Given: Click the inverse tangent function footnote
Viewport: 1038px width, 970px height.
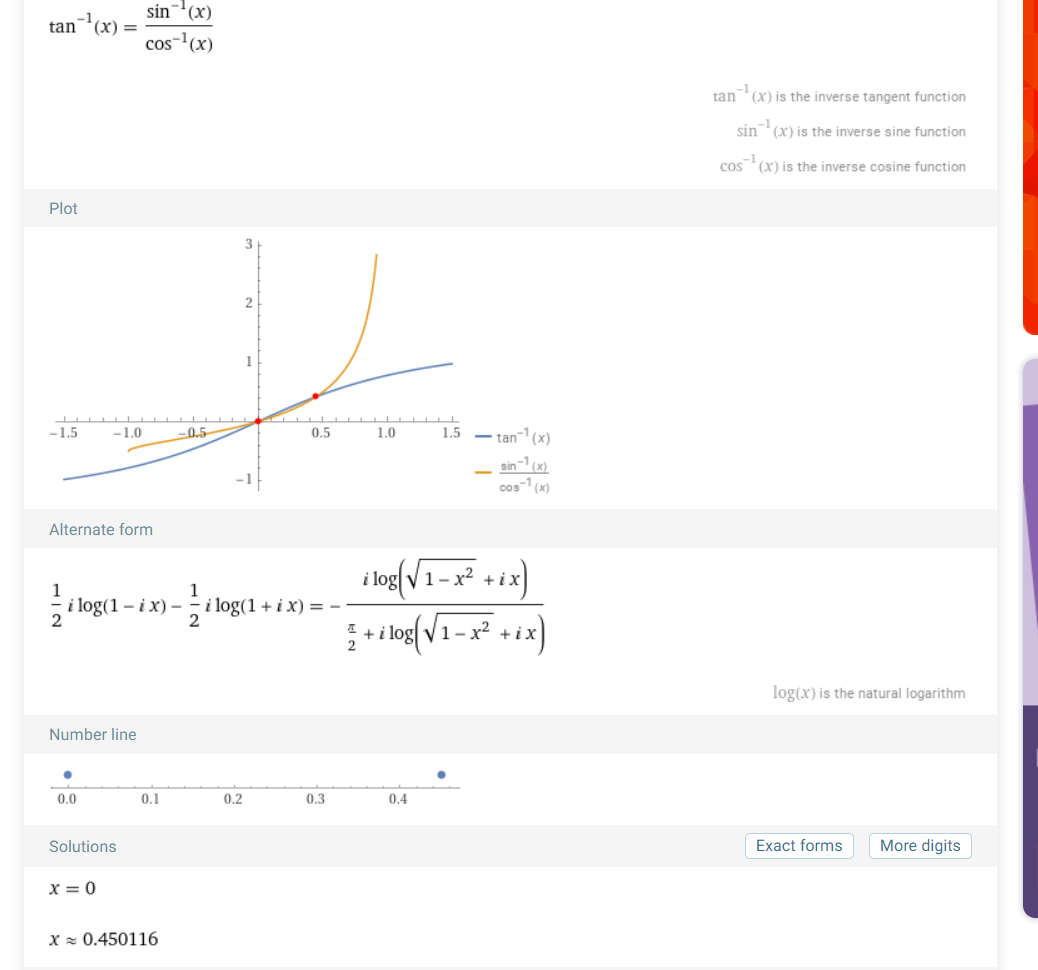Looking at the screenshot, I should point(838,97).
